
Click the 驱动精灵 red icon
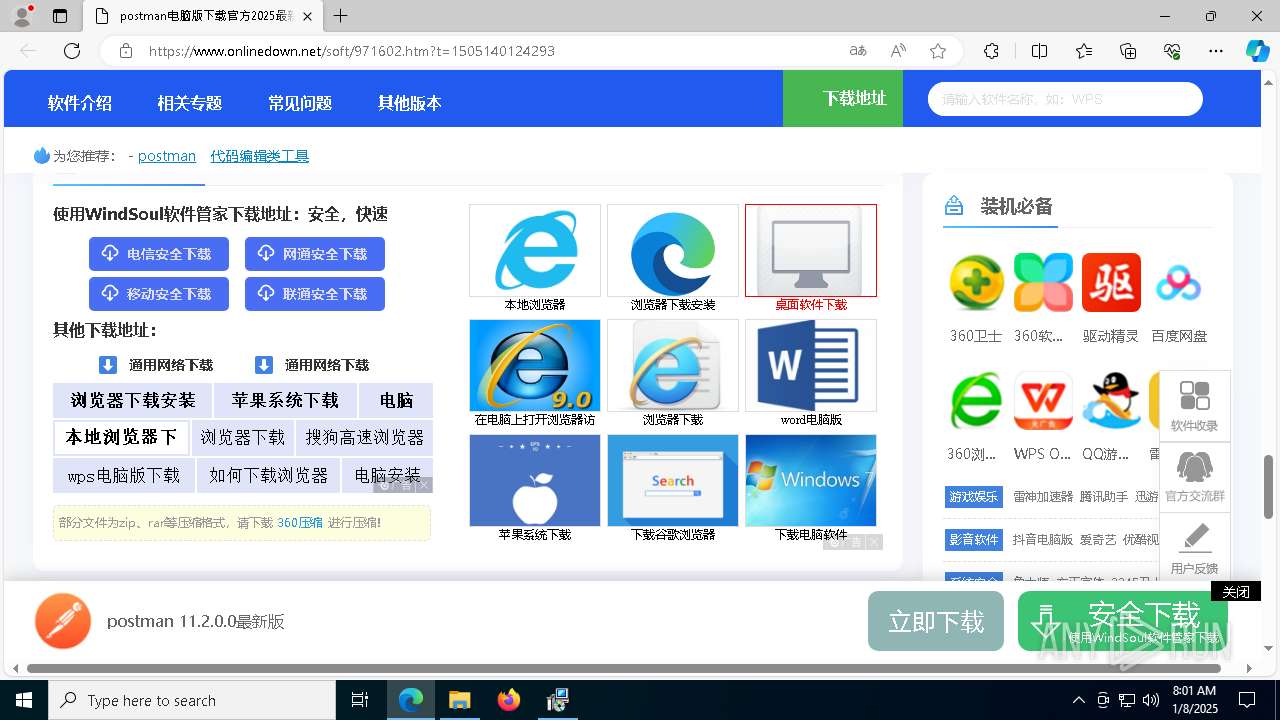[x=1111, y=282]
